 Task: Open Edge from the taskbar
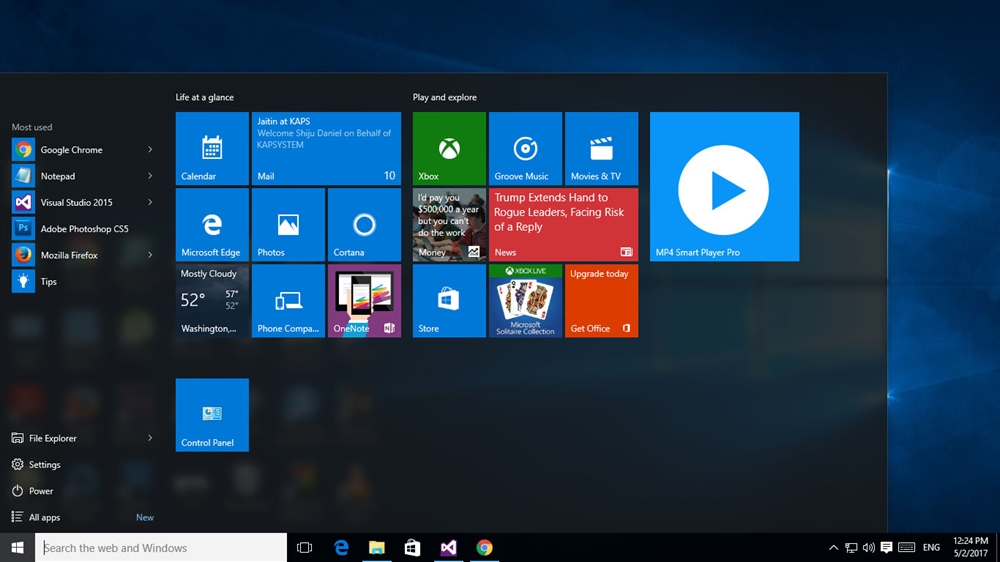click(341, 547)
